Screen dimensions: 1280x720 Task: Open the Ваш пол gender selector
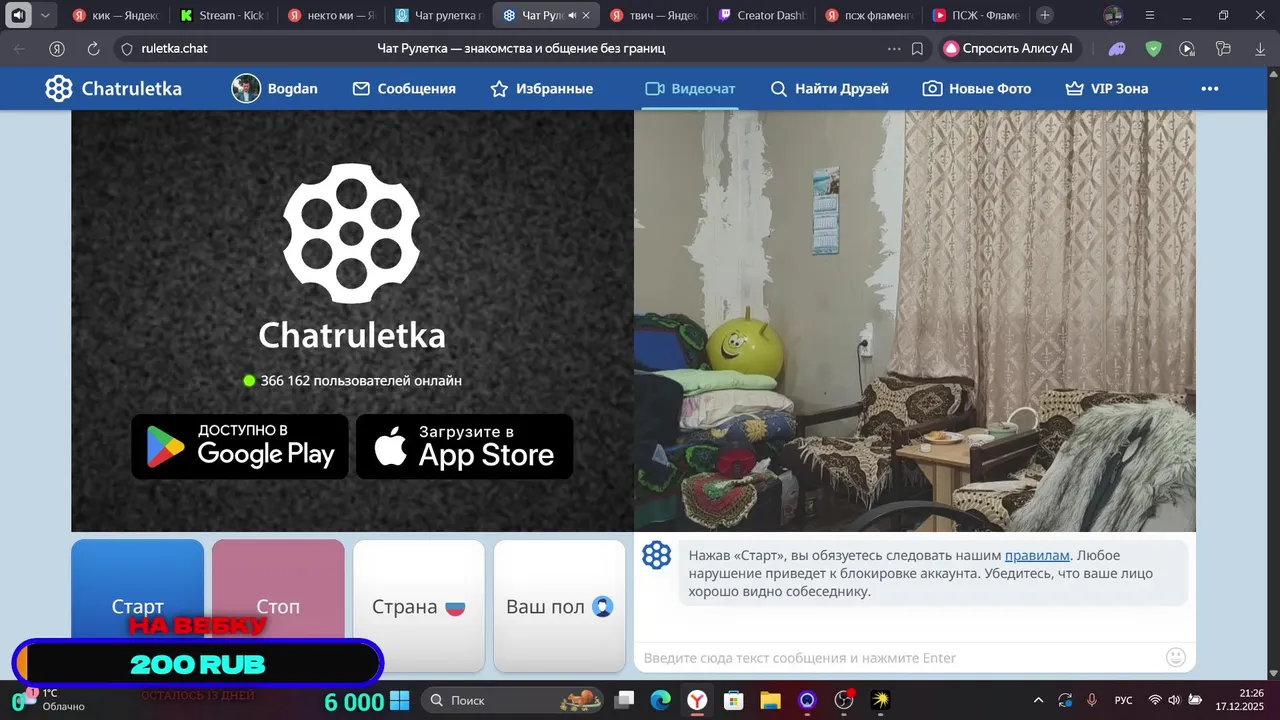pyautogui.click(x=560, y=606)
